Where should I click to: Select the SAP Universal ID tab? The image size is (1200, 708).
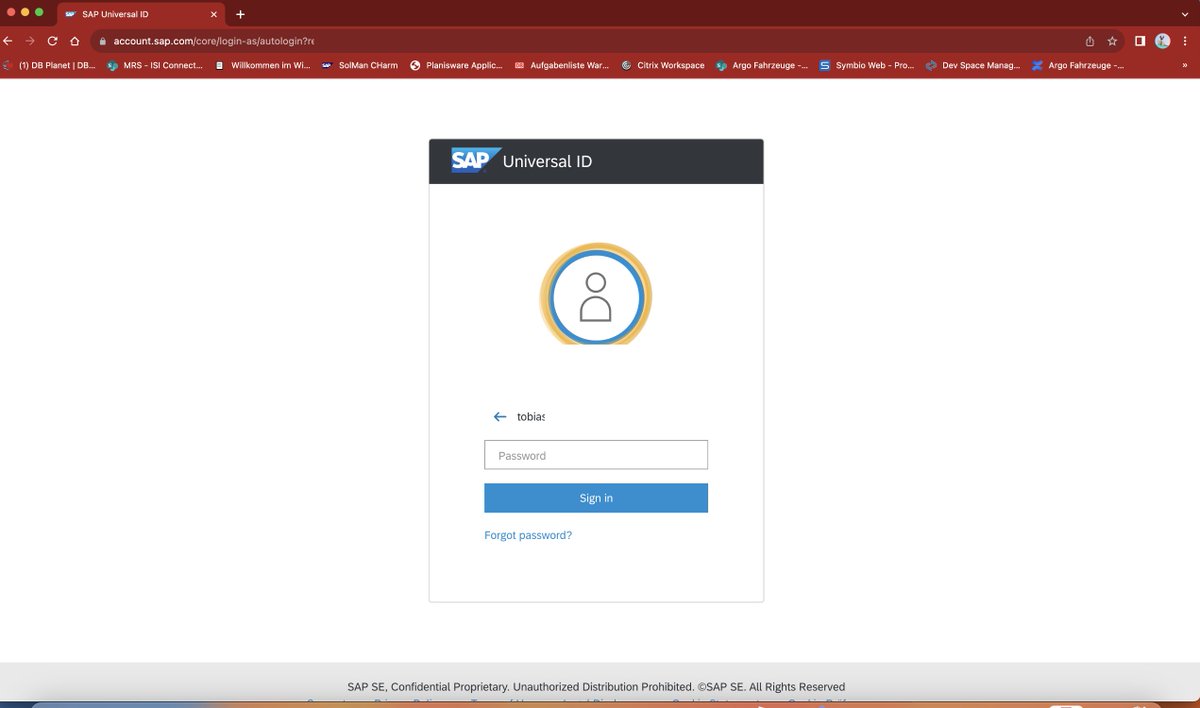tap(141, 14)
